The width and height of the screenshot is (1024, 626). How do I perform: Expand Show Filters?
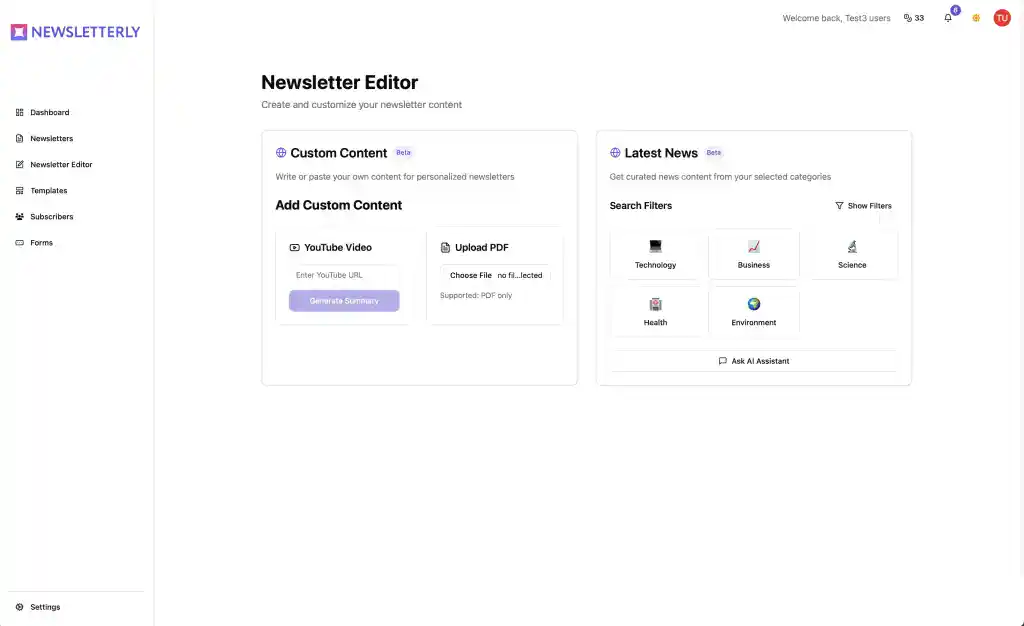point(863,206)
